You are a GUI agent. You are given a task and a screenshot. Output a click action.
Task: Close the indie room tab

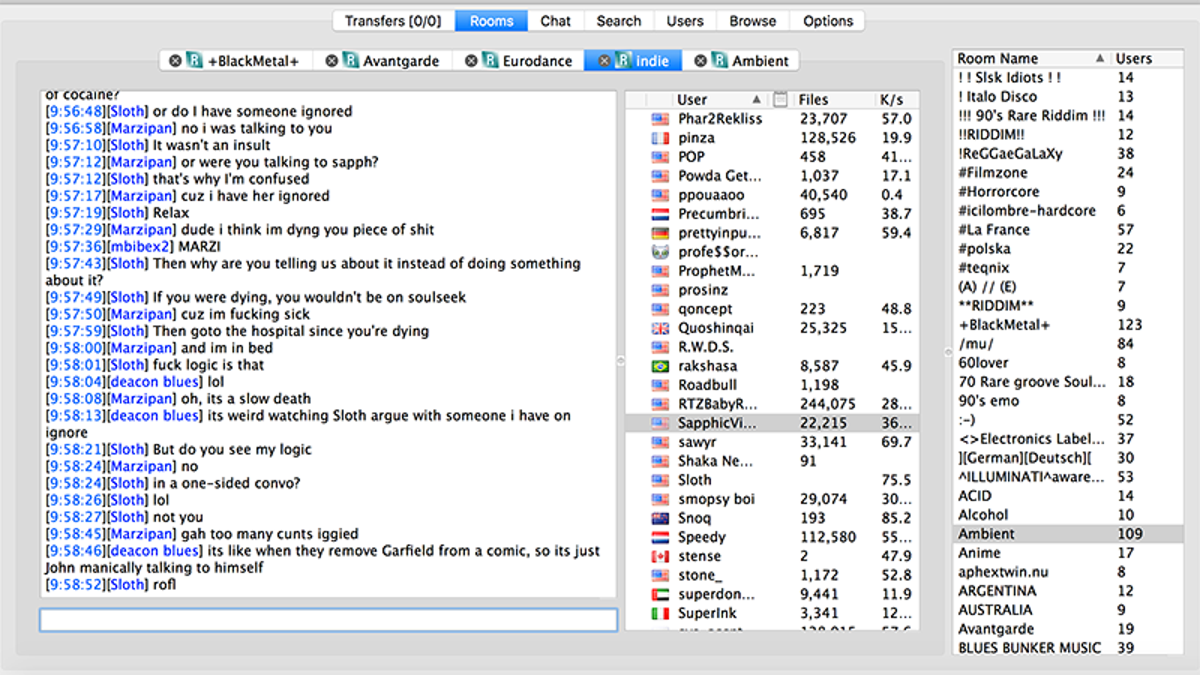(x=604, y=61)
